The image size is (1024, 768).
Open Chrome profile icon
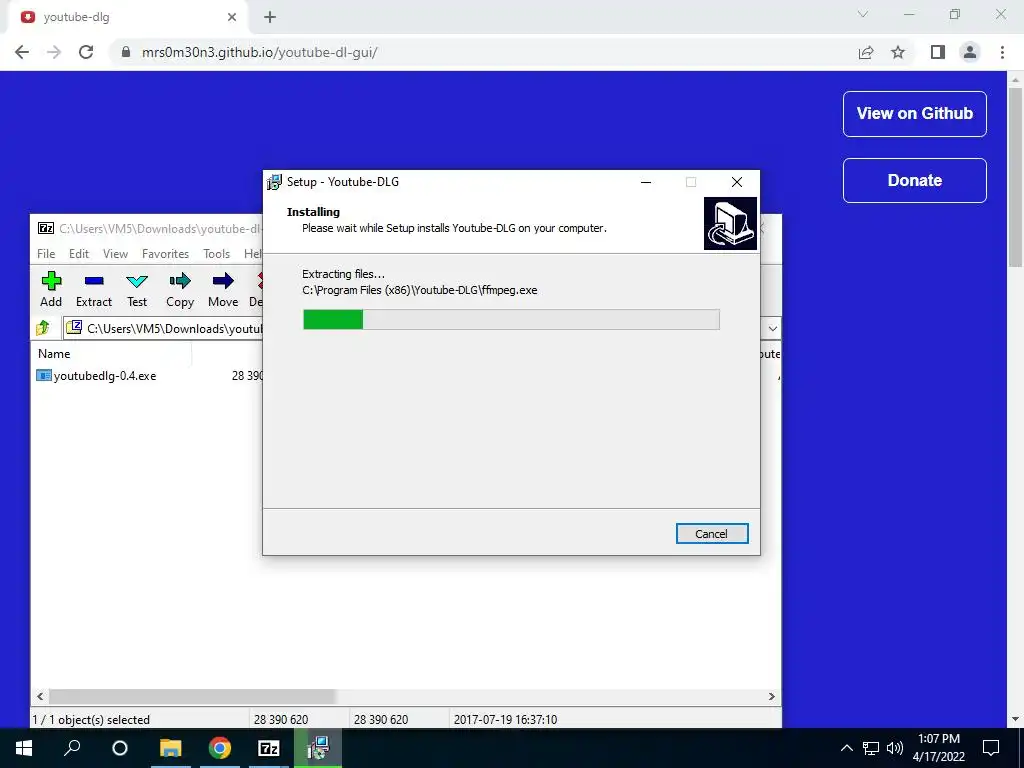(970, 52)
